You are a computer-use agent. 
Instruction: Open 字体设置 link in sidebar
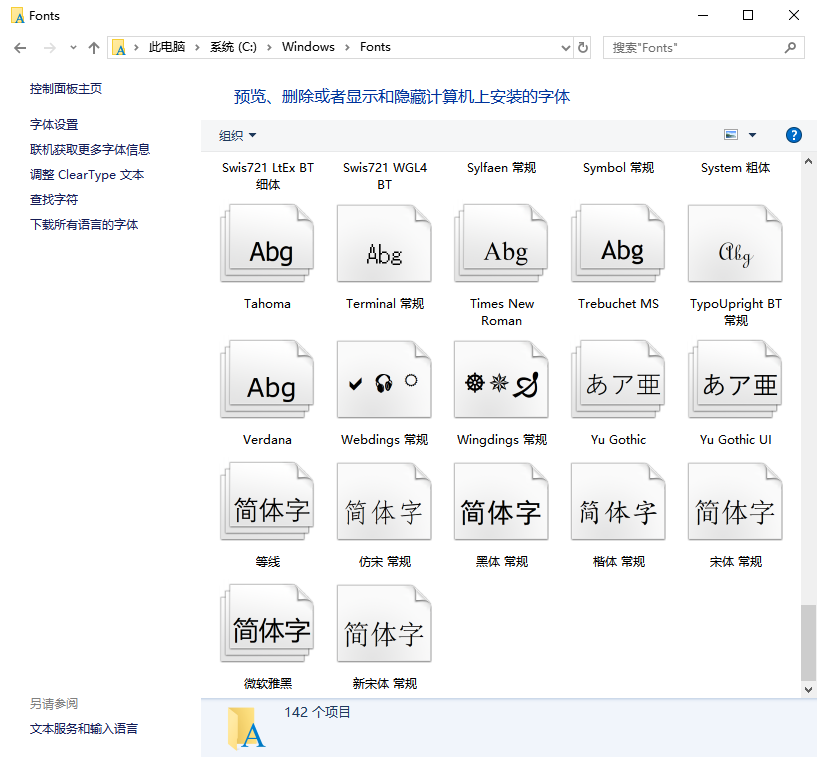click(x=54, y=124)
